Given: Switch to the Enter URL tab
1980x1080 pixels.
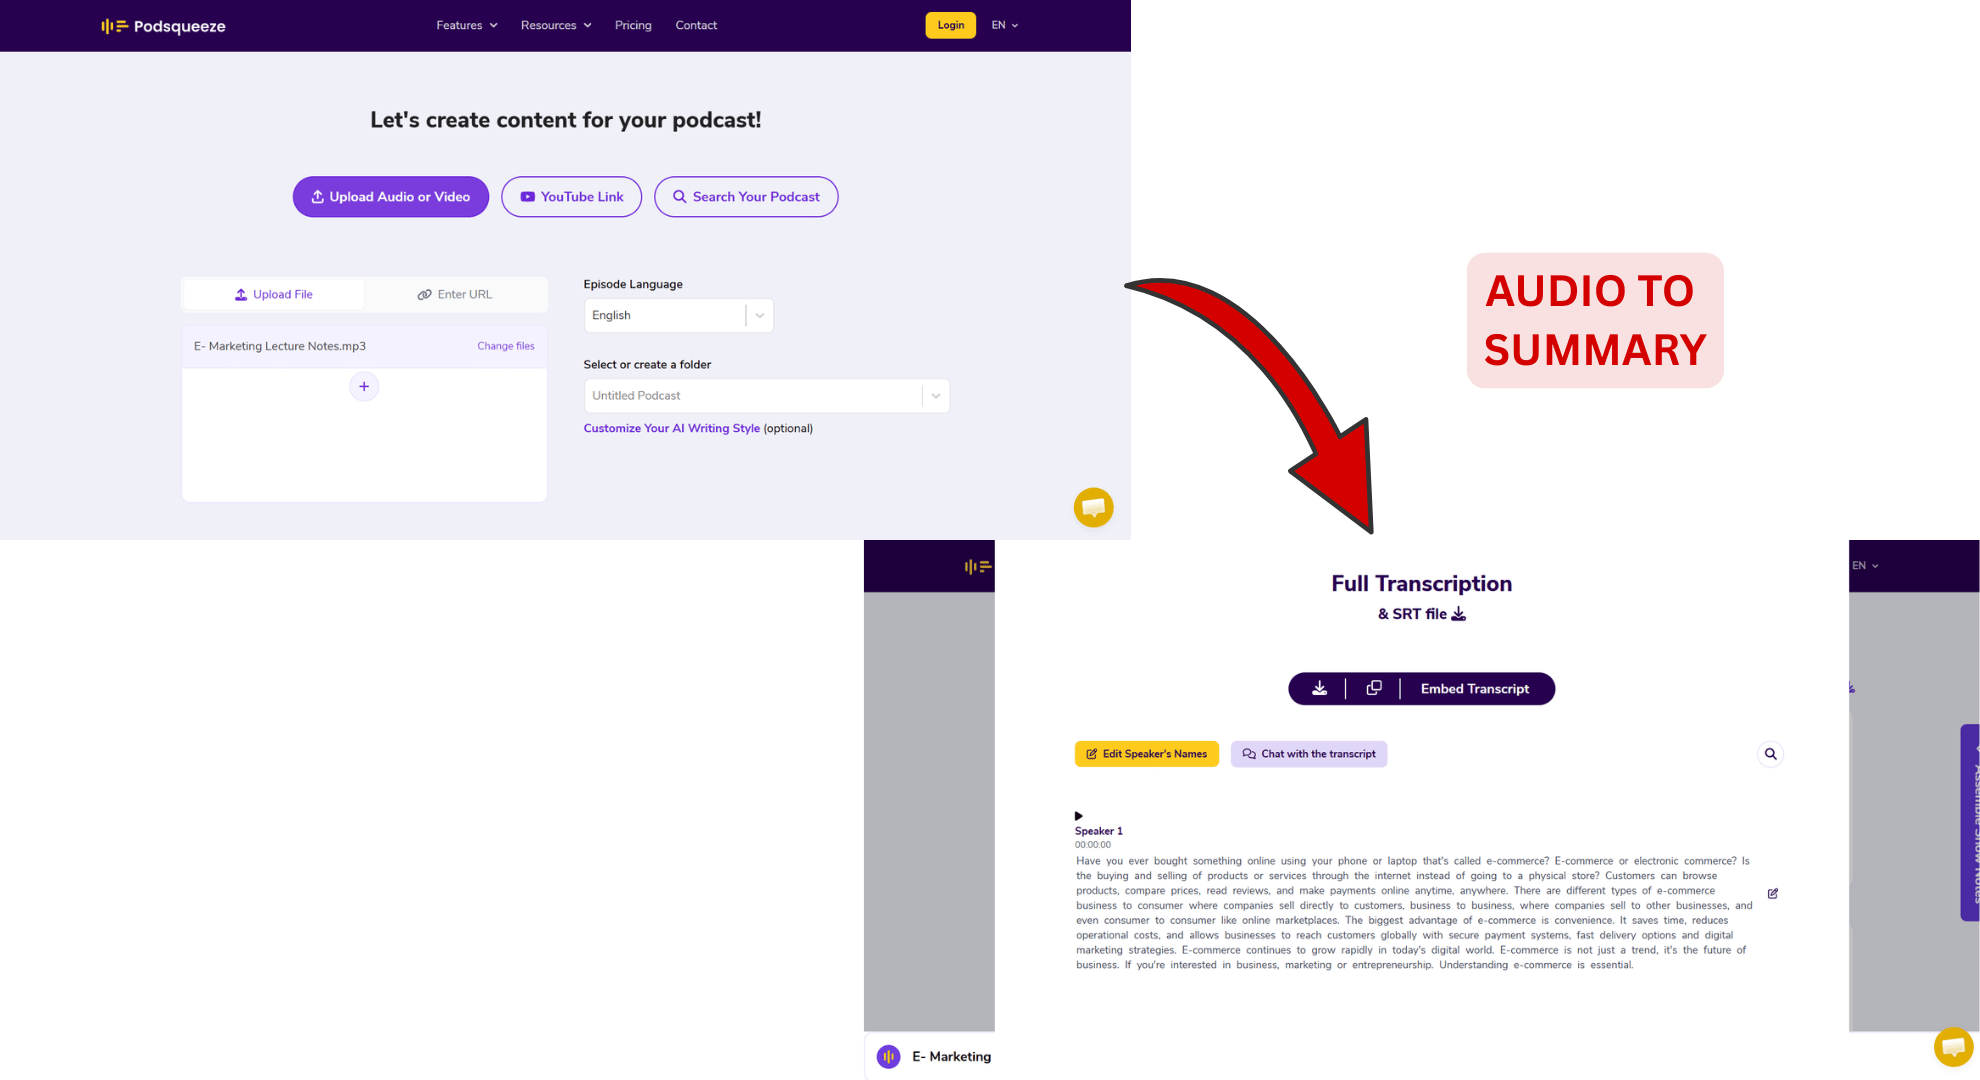Looking at the screenshot, I should tap(455, 294).
